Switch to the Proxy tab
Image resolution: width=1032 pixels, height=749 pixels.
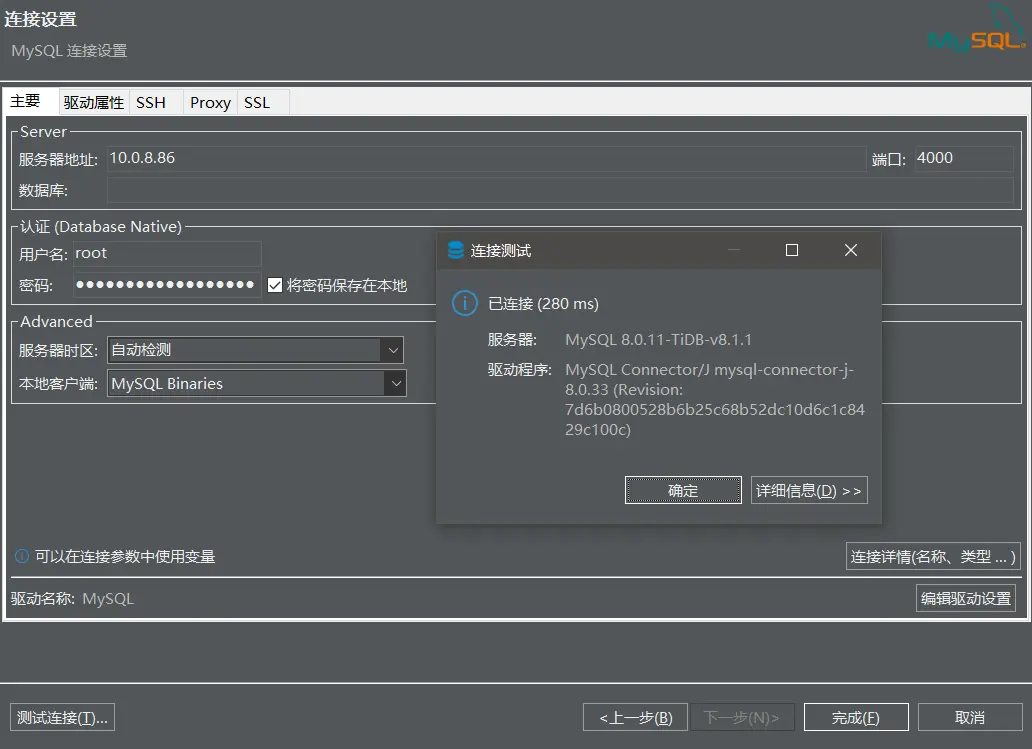(209, 101)
